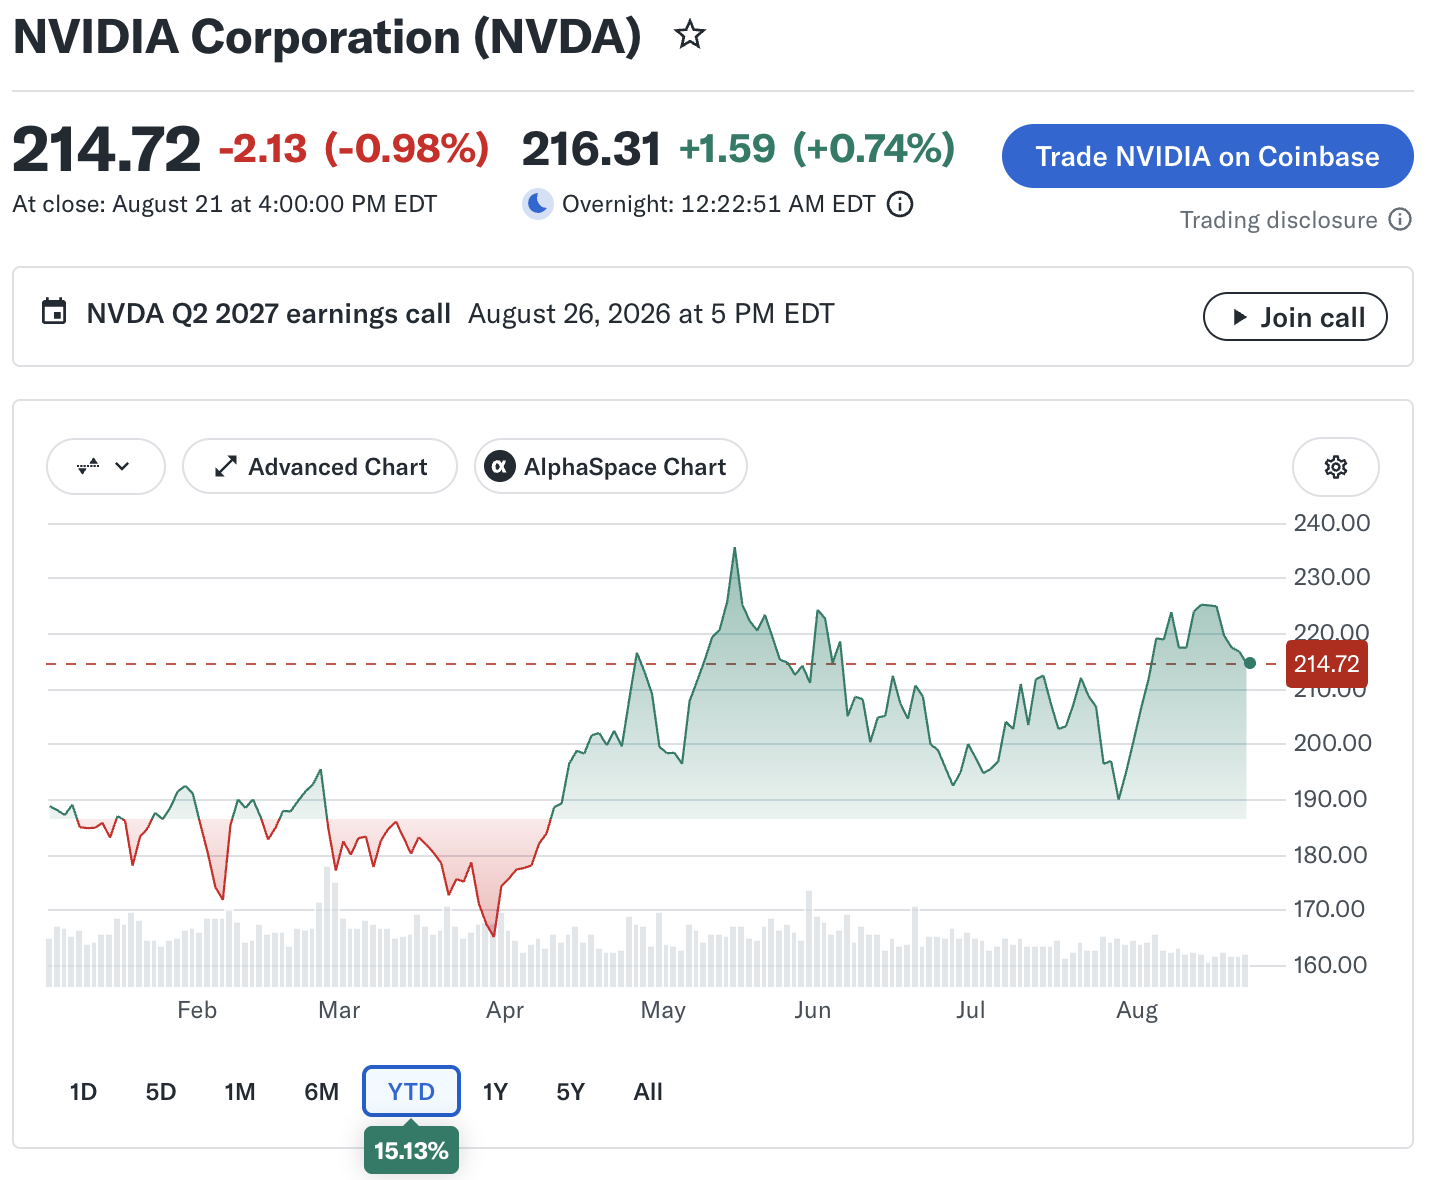Click the green end-point dot on chart line
1430x1180 pixels.
click(1249, 663)
